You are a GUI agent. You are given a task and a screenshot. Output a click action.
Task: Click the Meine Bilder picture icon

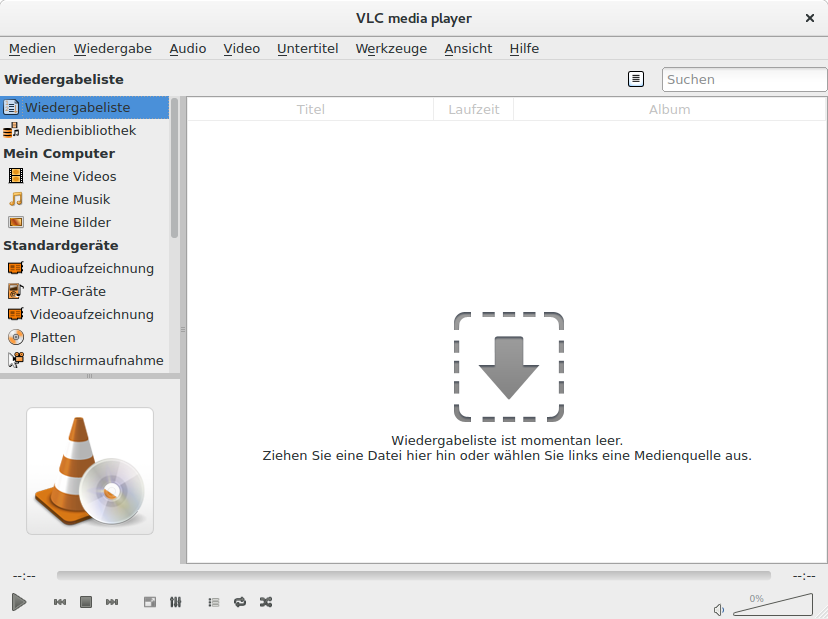(16, 222)
